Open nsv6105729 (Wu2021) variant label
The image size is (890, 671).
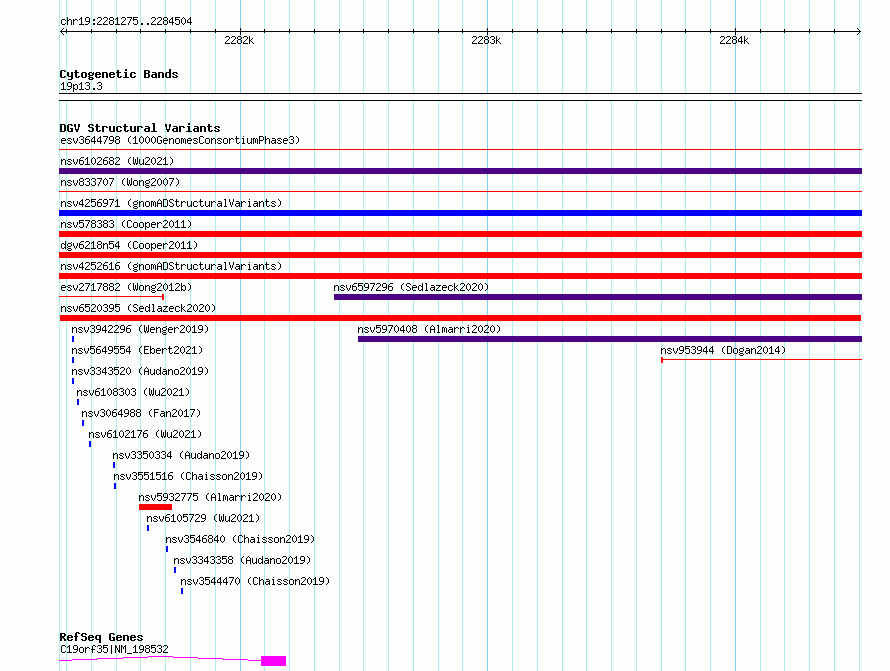click(x=203, y=518)
